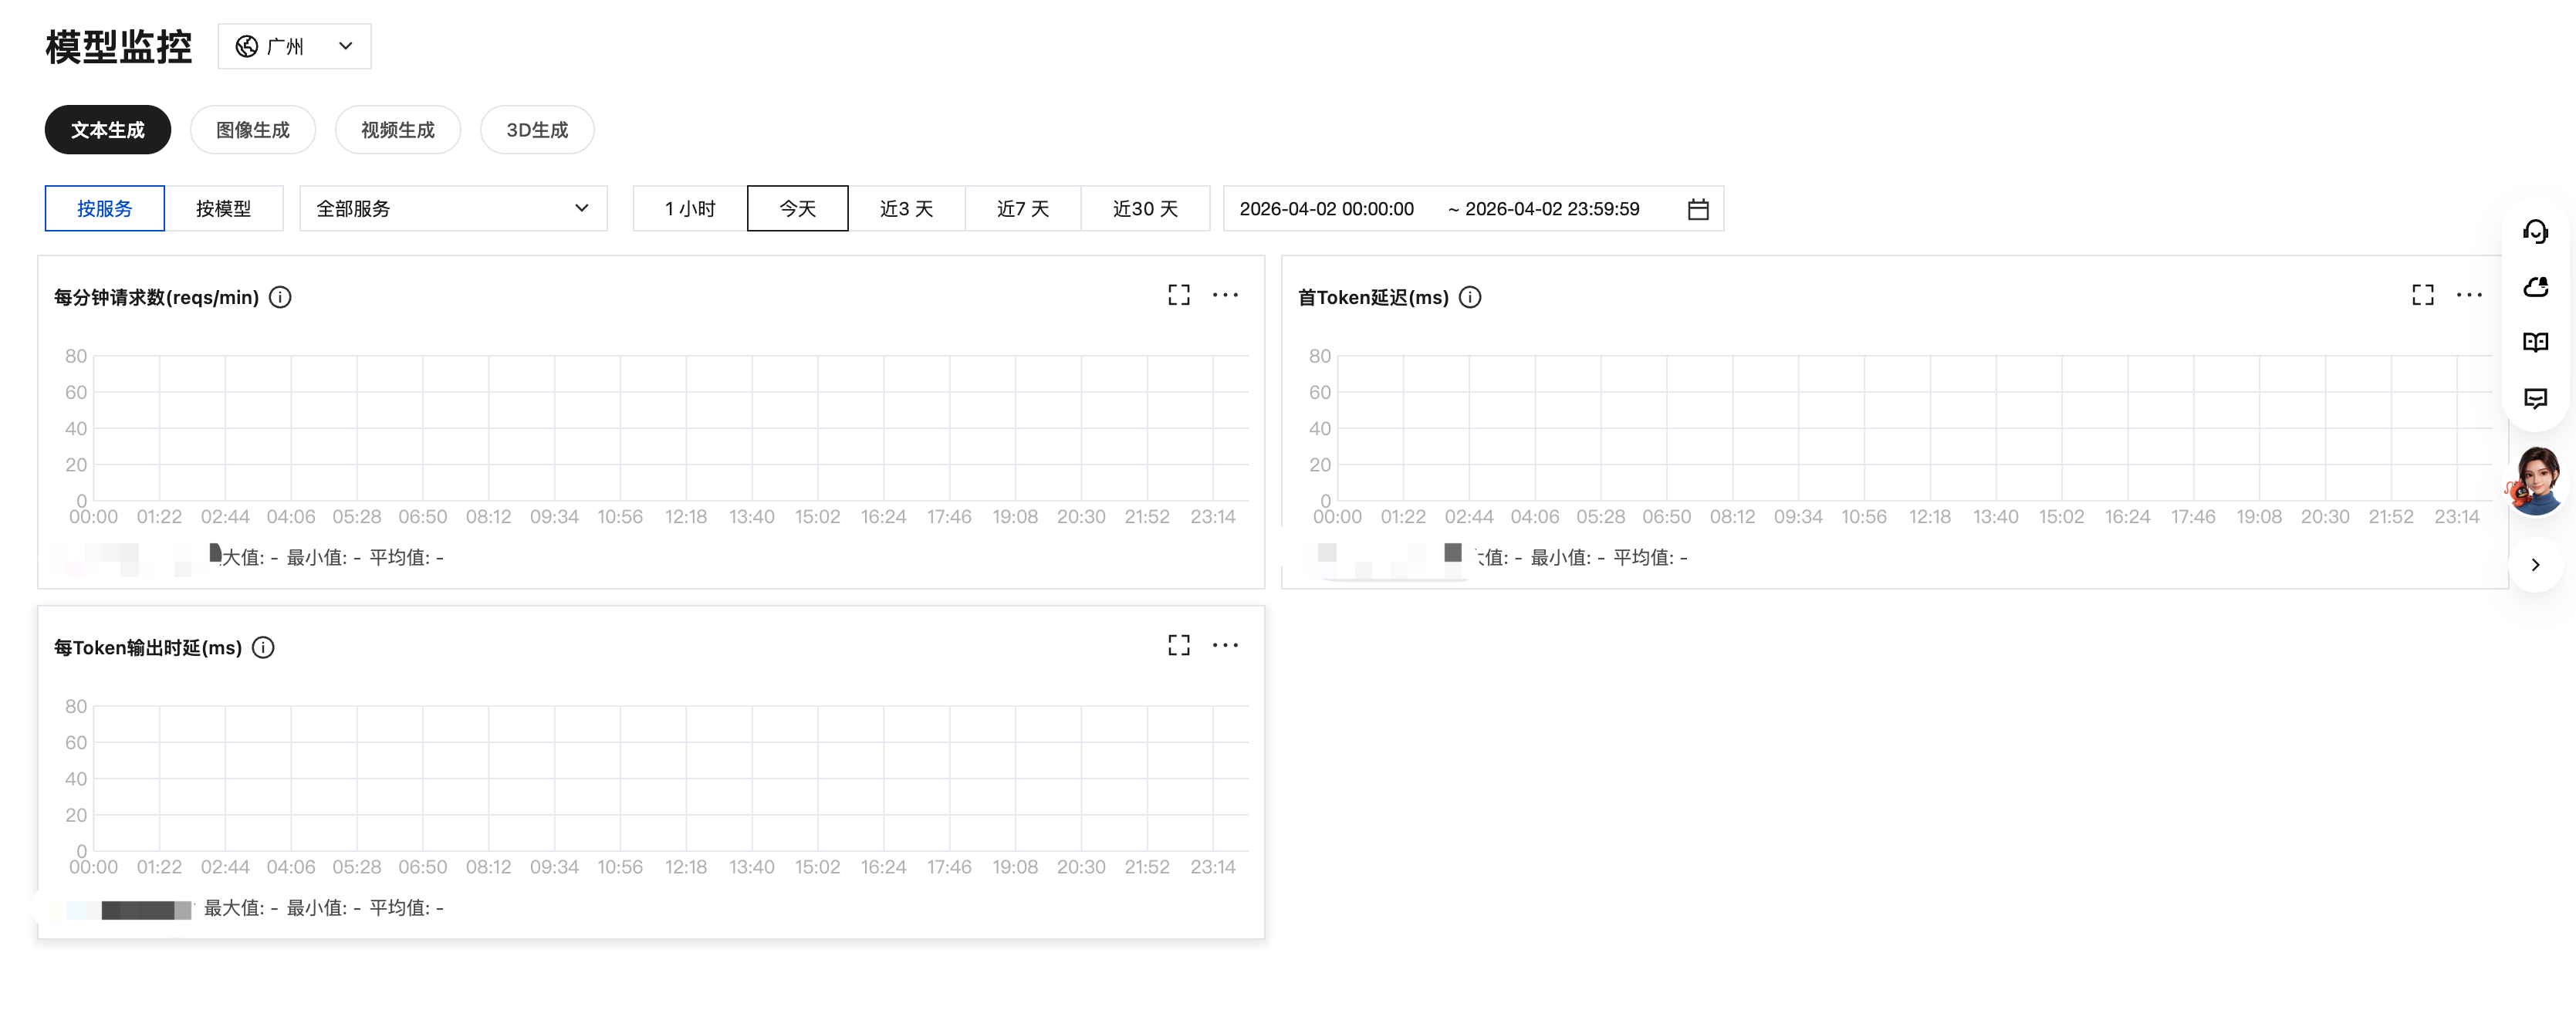Screen dimensions: 2576x1017
Task: Switch grouping to 按模型
Action: (223, 209)
